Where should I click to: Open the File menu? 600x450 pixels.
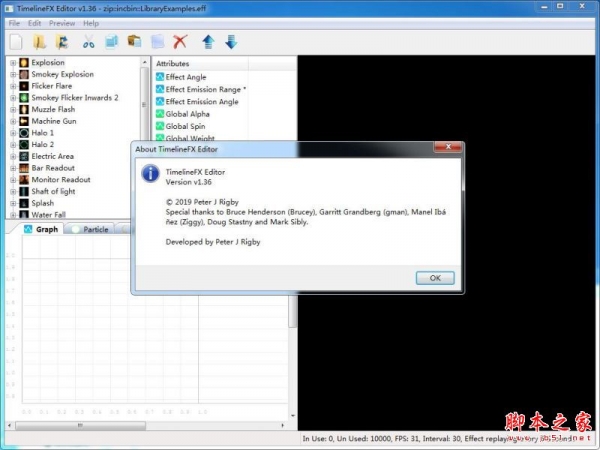[14, 23]
